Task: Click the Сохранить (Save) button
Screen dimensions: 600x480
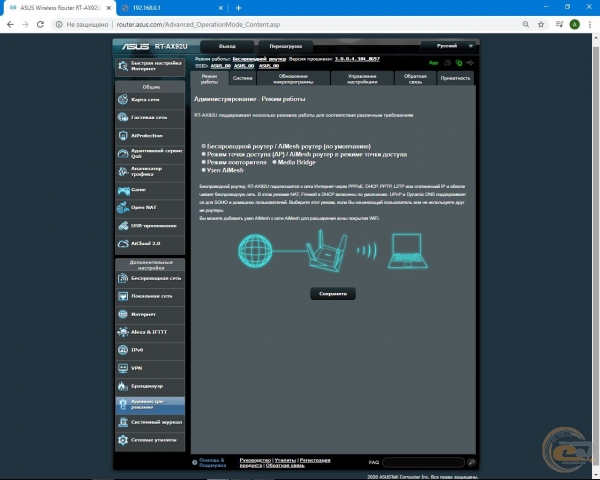Action: click(x=333, y=294)
